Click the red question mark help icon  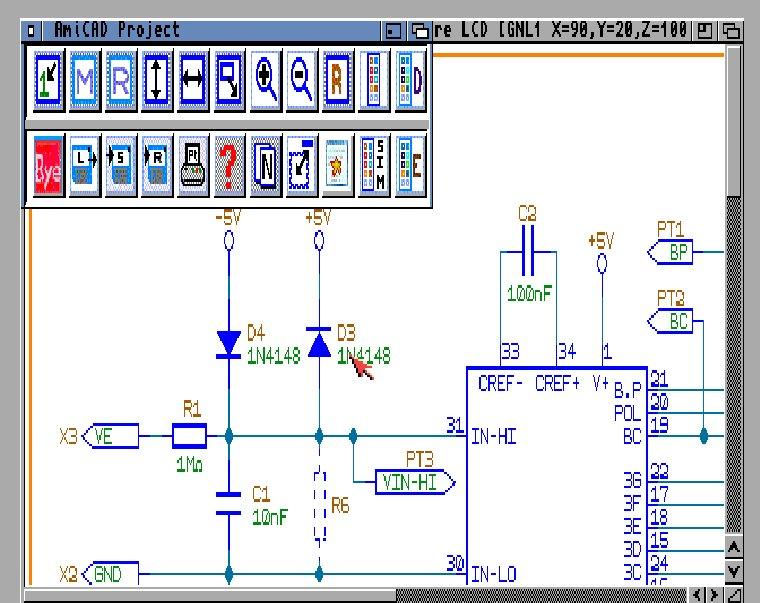pos(229,163)
